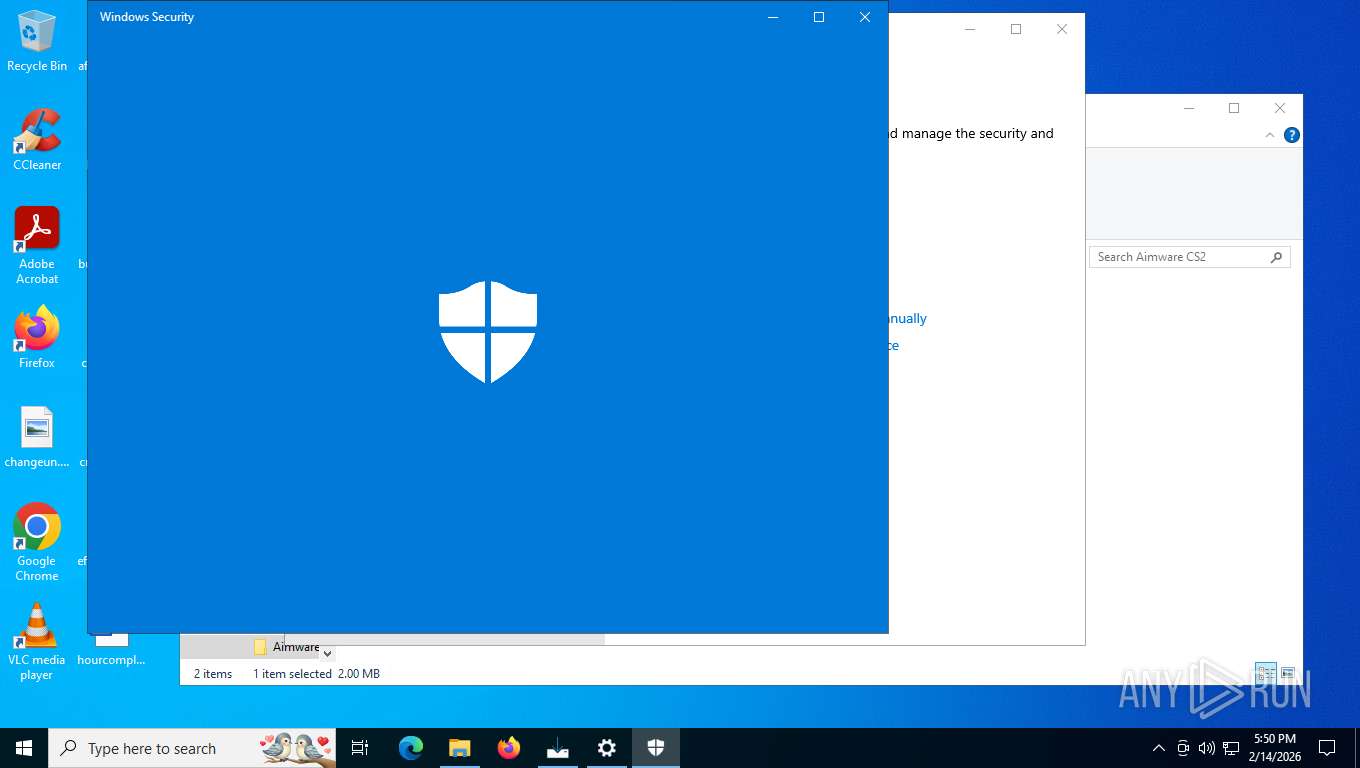Open the Windows Start menu
Viewport: 1360px width, 768px height.
pos(24,748)
